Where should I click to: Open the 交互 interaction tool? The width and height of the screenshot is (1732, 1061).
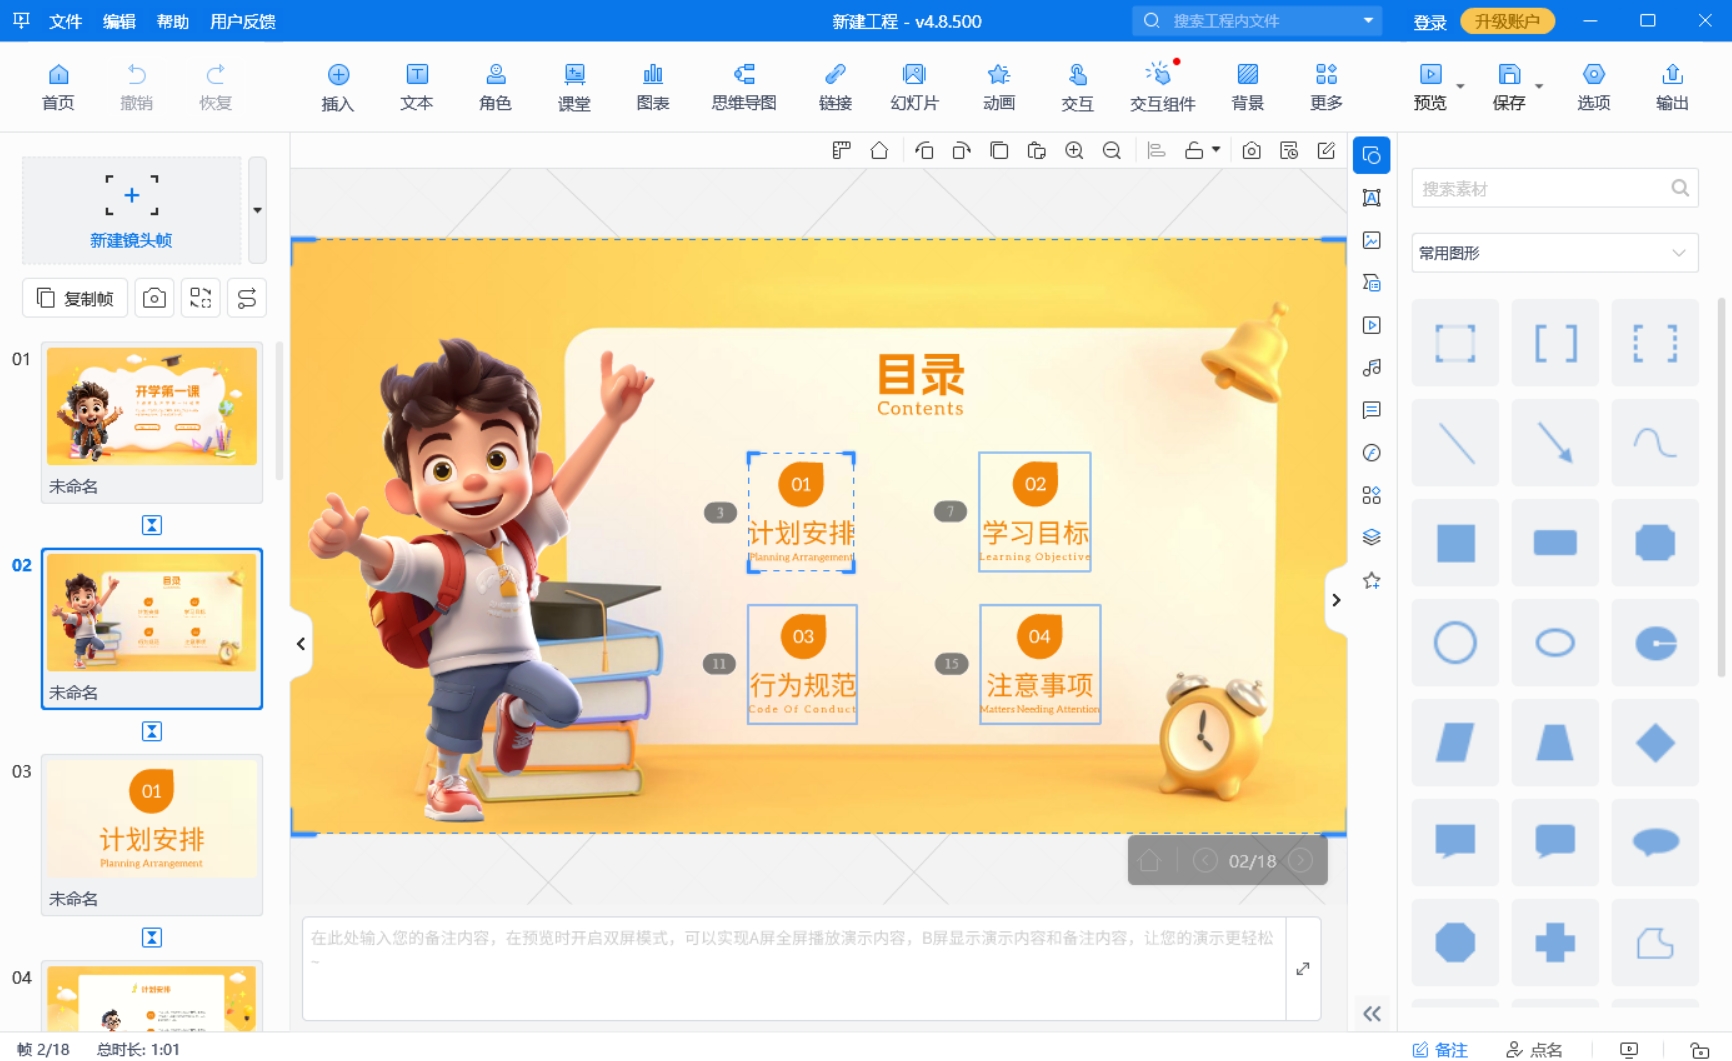(x=1077, y=87)
